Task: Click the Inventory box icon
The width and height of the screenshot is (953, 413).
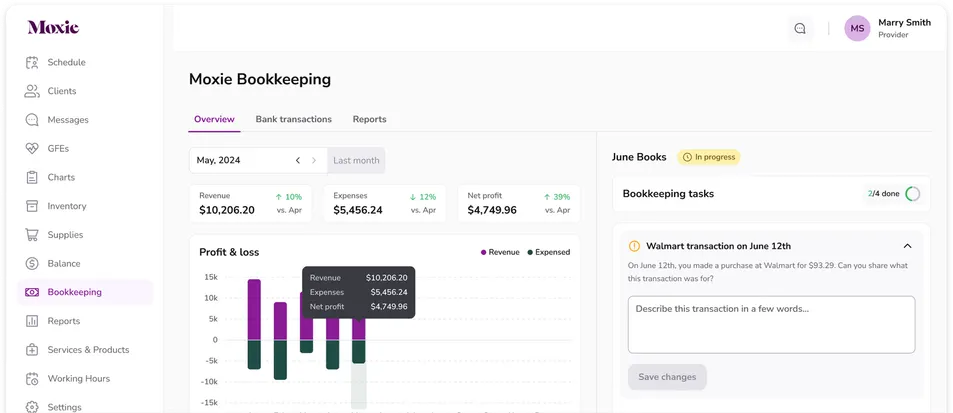Action: 32,206
